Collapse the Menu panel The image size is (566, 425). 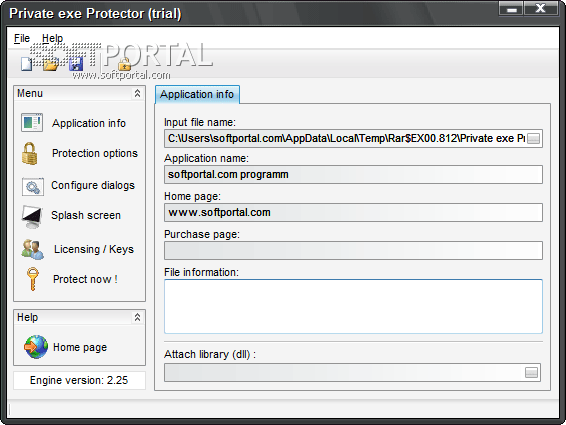click(x=137, y=94)
